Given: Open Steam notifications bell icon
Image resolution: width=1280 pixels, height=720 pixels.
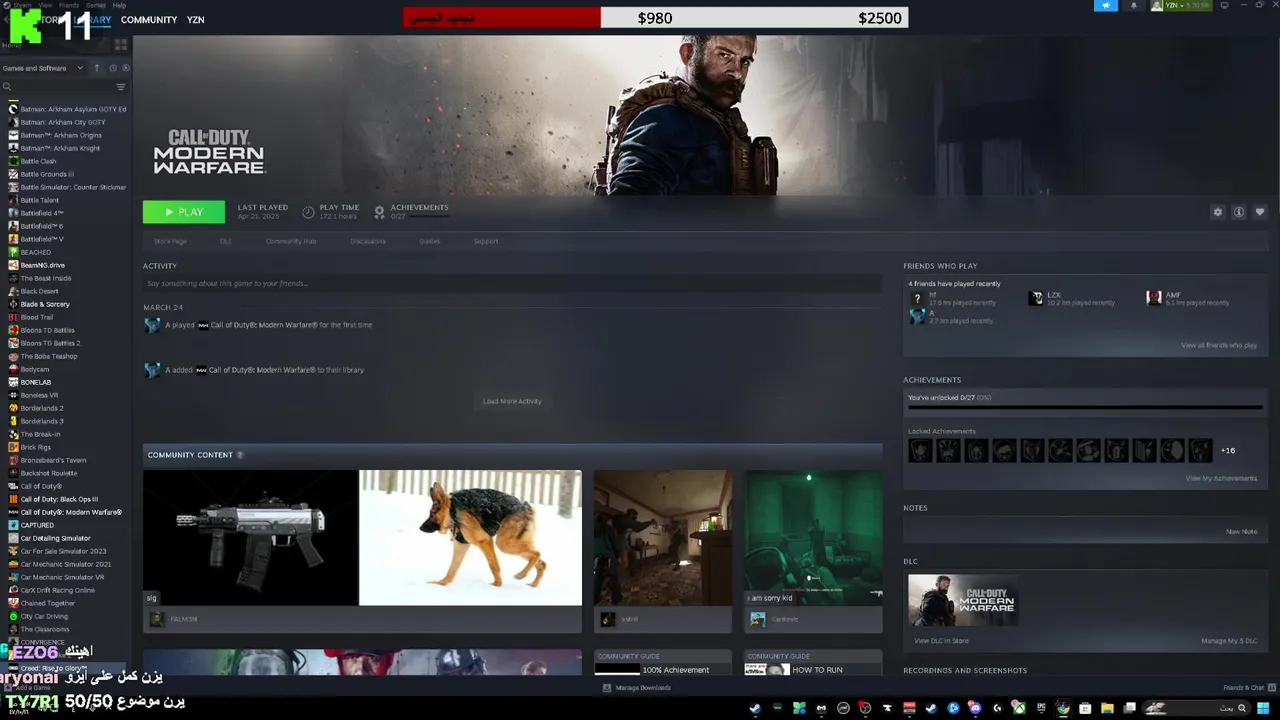Looking at the screenshot, I should tap(1133, 6).
